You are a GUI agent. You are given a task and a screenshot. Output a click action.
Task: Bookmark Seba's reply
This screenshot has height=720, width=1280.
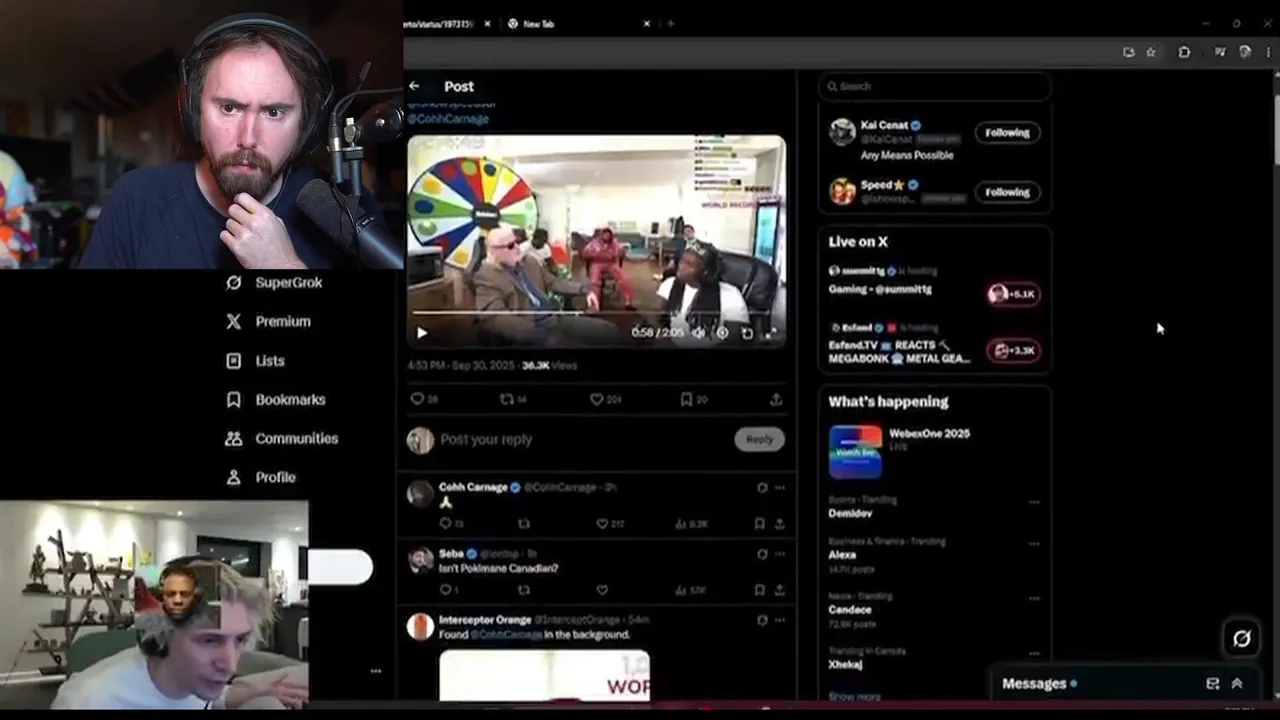pos(760,590)
